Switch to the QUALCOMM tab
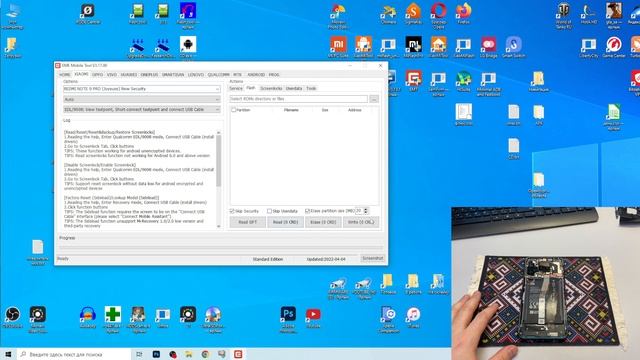Screen dimensions: 640x360 pos(218,75)
